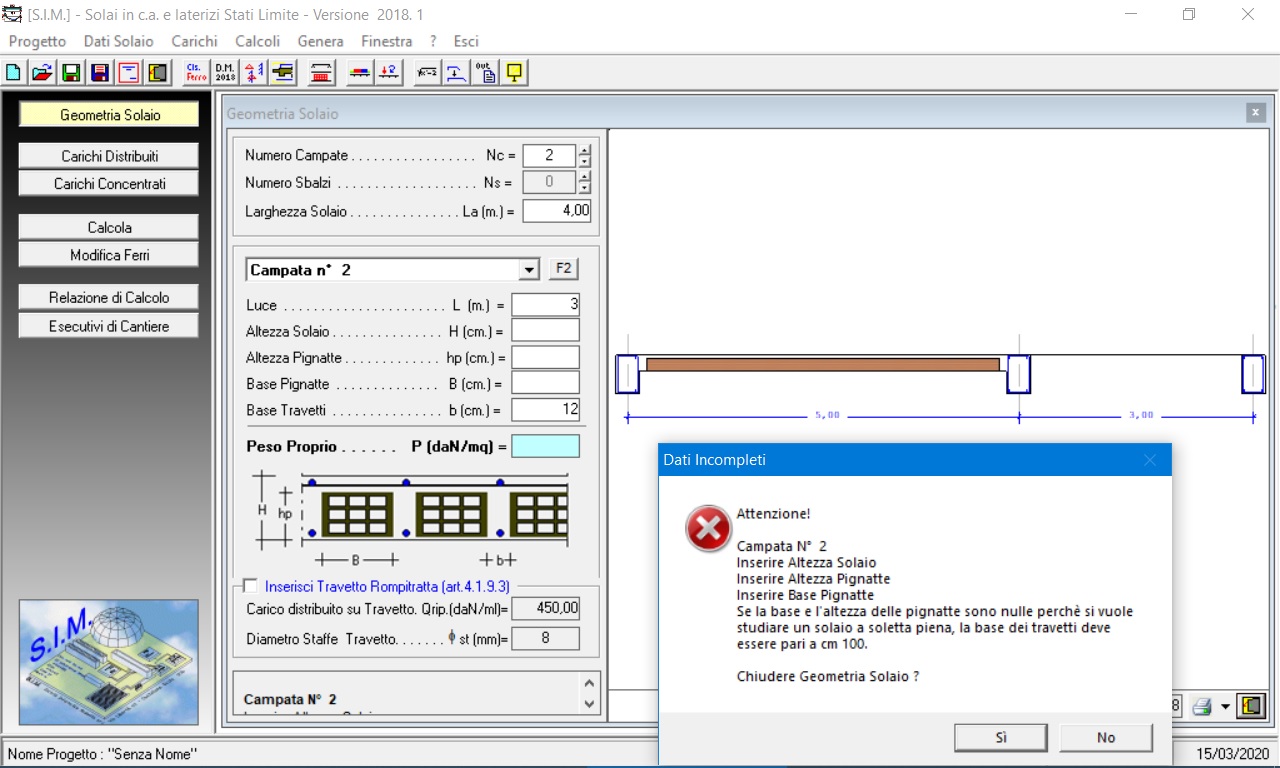Screen dimensions: 1280x768
Task: Click the yellow-highlighted beam section icon
Action: pos(283,72)
